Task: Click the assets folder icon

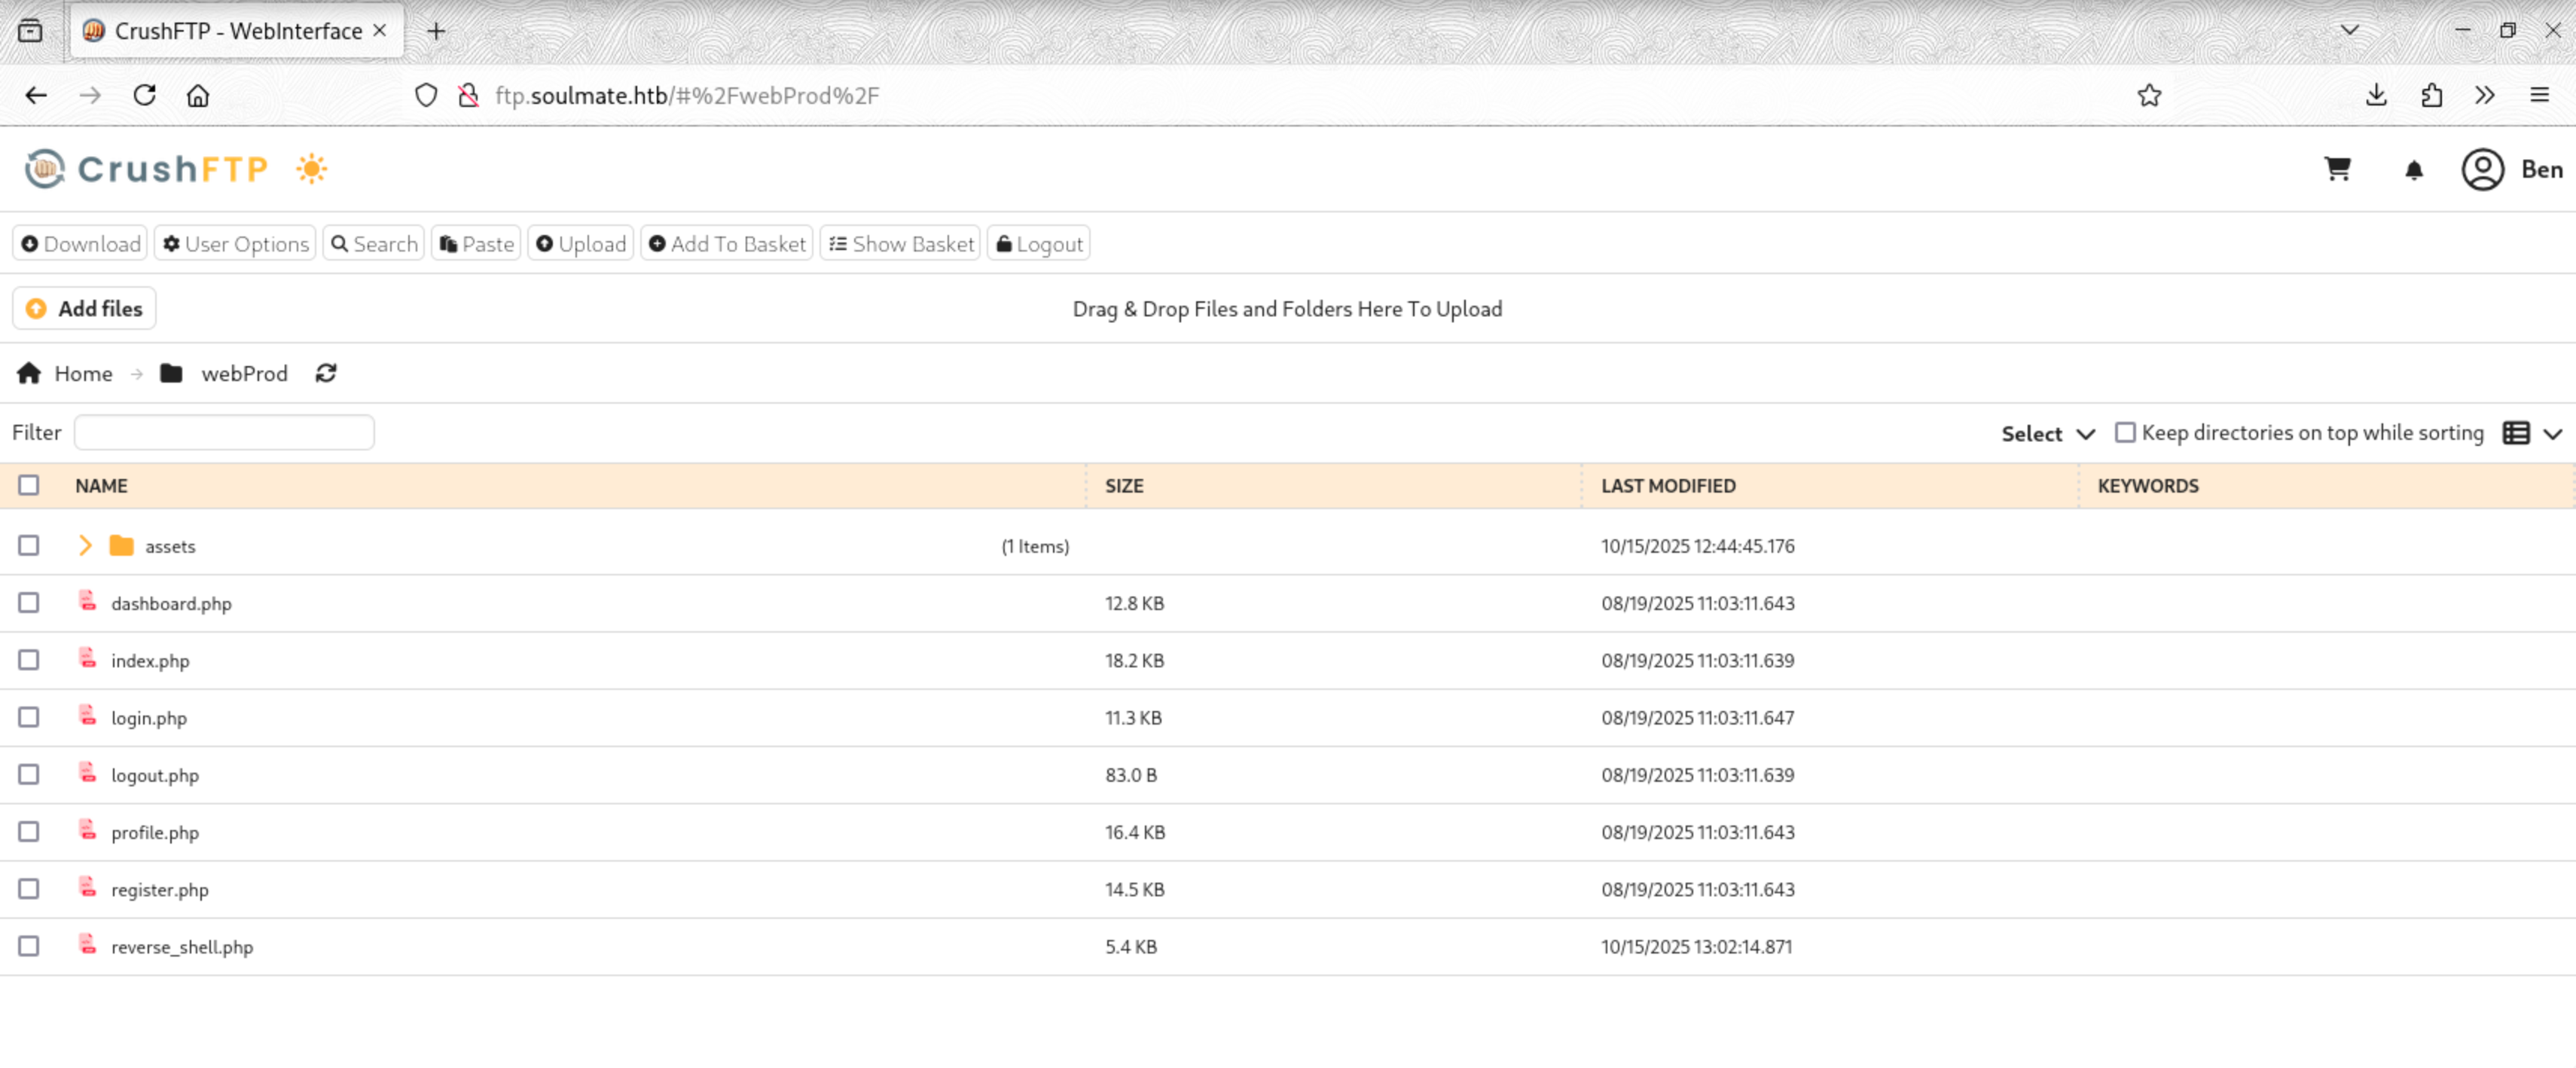Action: click(122, 545)
